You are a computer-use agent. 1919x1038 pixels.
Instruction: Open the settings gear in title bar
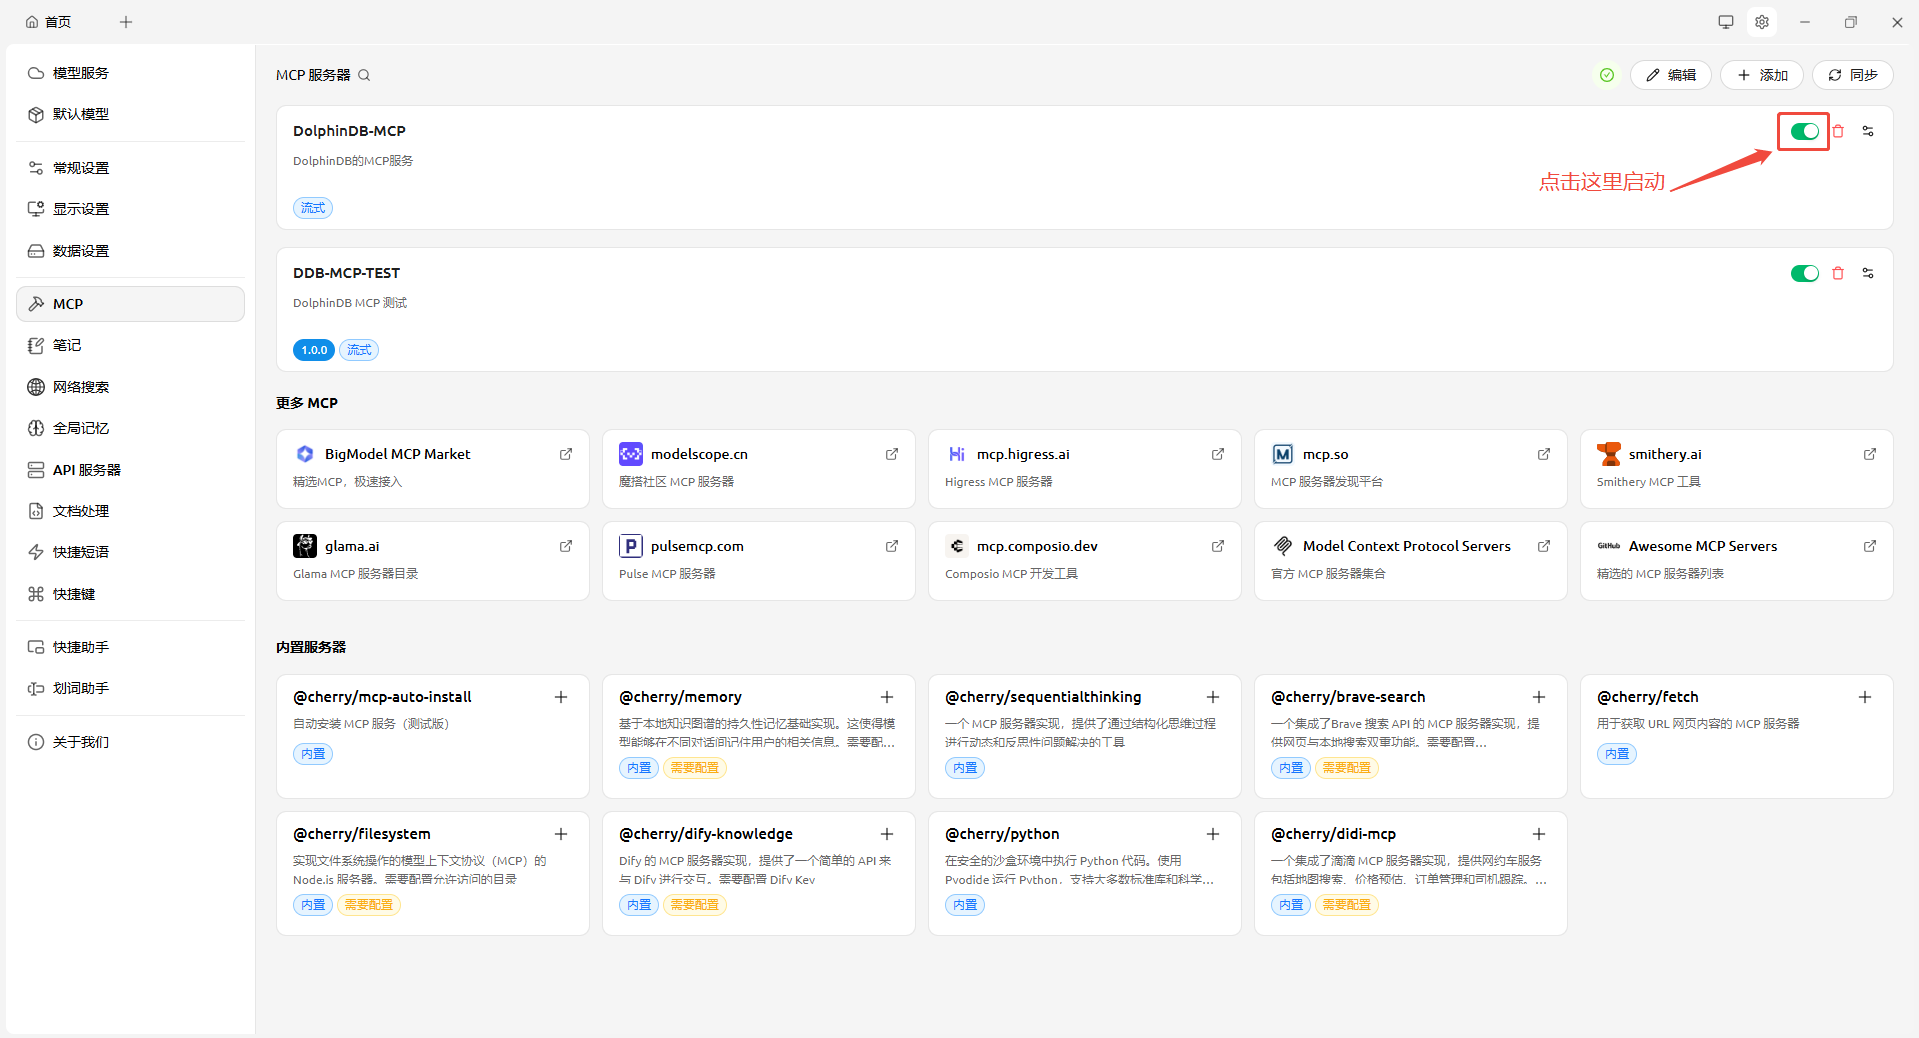[1762, 22]
